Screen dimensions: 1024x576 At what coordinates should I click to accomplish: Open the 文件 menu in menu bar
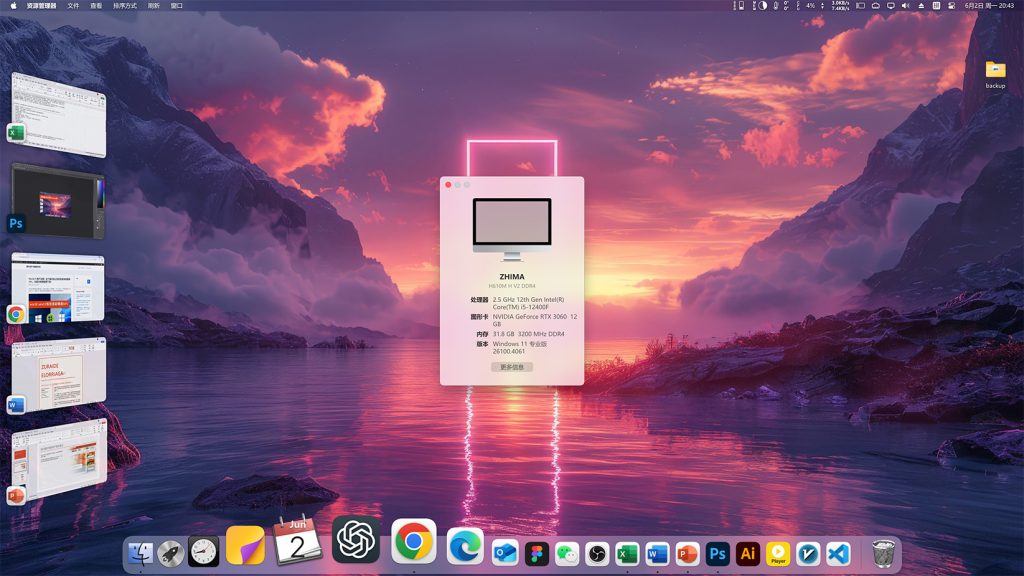pos(73,6)
